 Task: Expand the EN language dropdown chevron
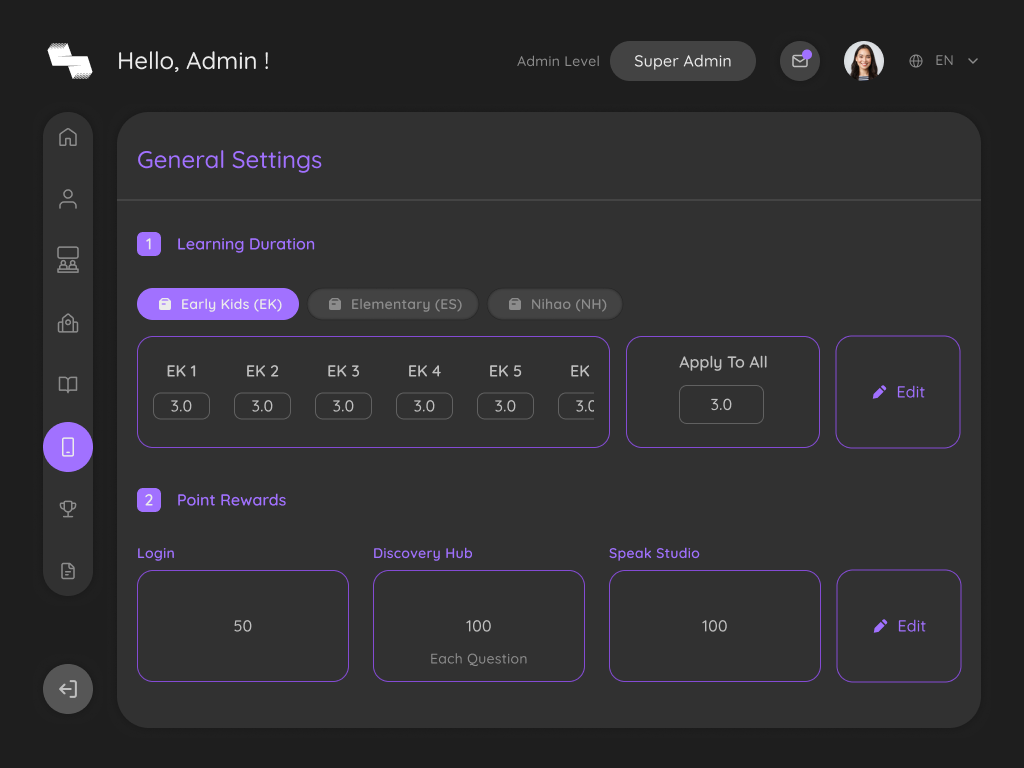tap(972, 61)
